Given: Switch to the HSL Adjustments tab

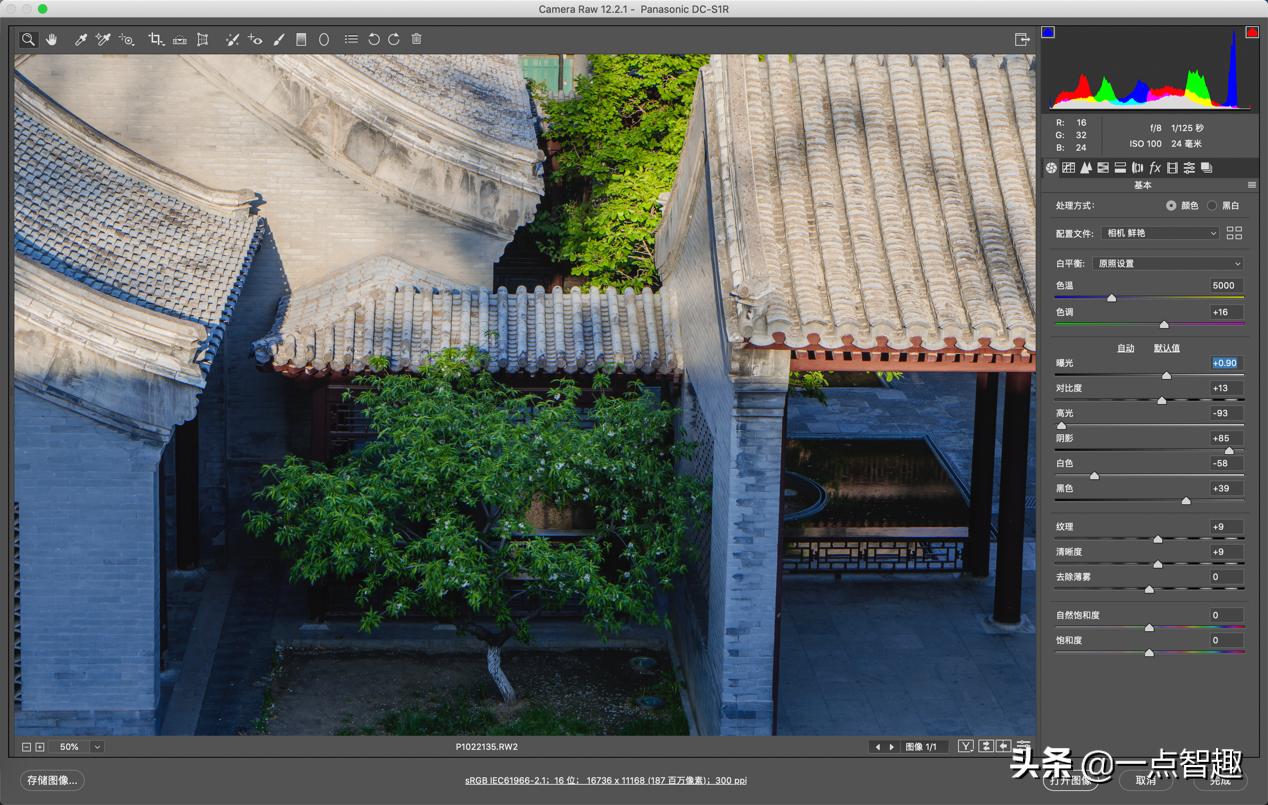Looking at the screenshot, I should [1102, 168].
